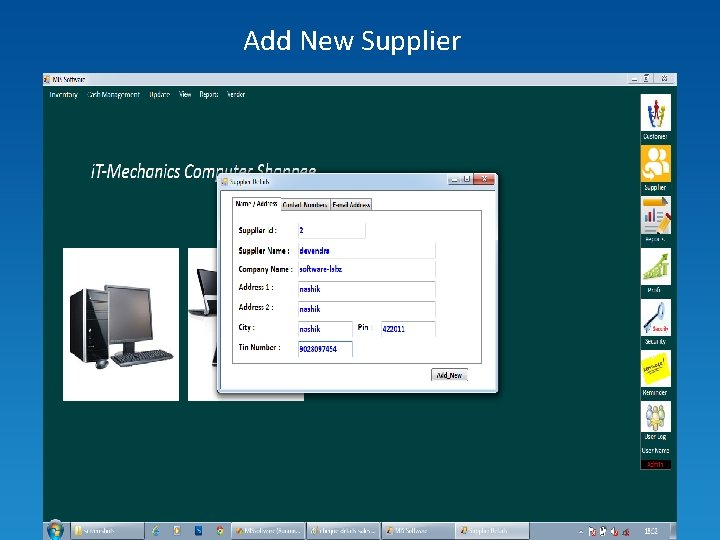Click the City field
This screenshot has width=720, height=540.
[325, 329]
